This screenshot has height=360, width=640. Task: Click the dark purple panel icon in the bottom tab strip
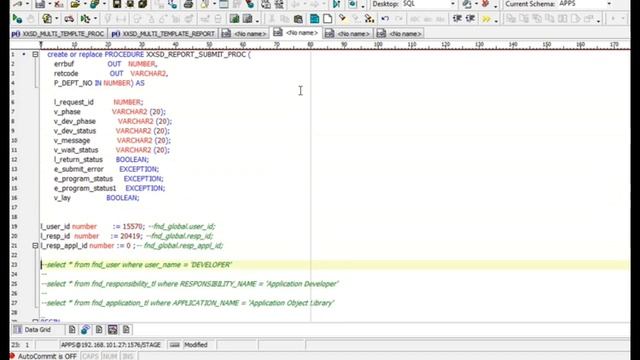(x=113, y=329)
